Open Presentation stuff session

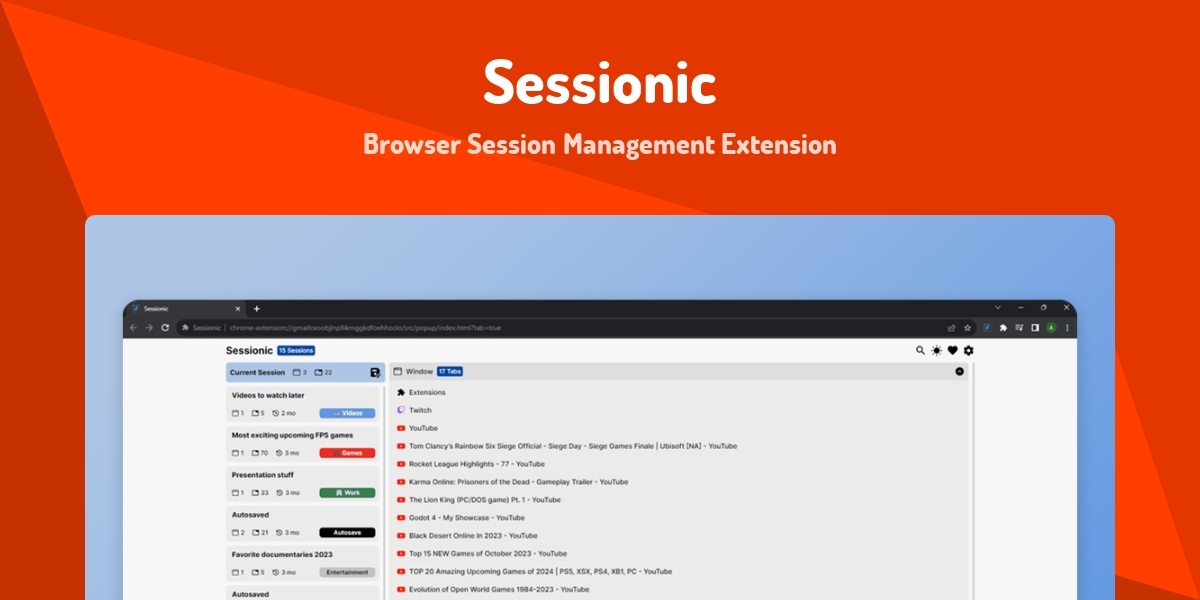[304, 484]
